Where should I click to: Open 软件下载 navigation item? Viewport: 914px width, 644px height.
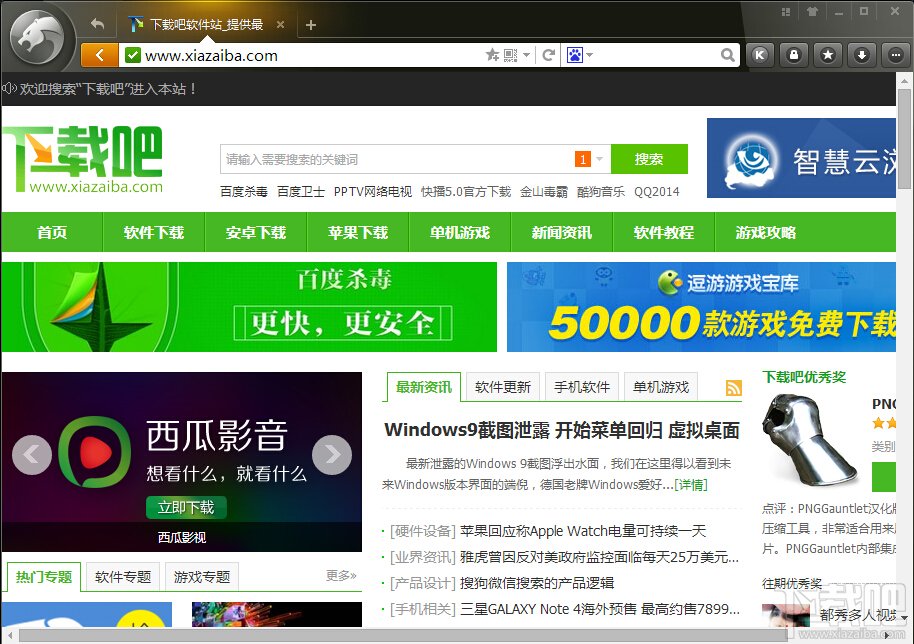154,233
